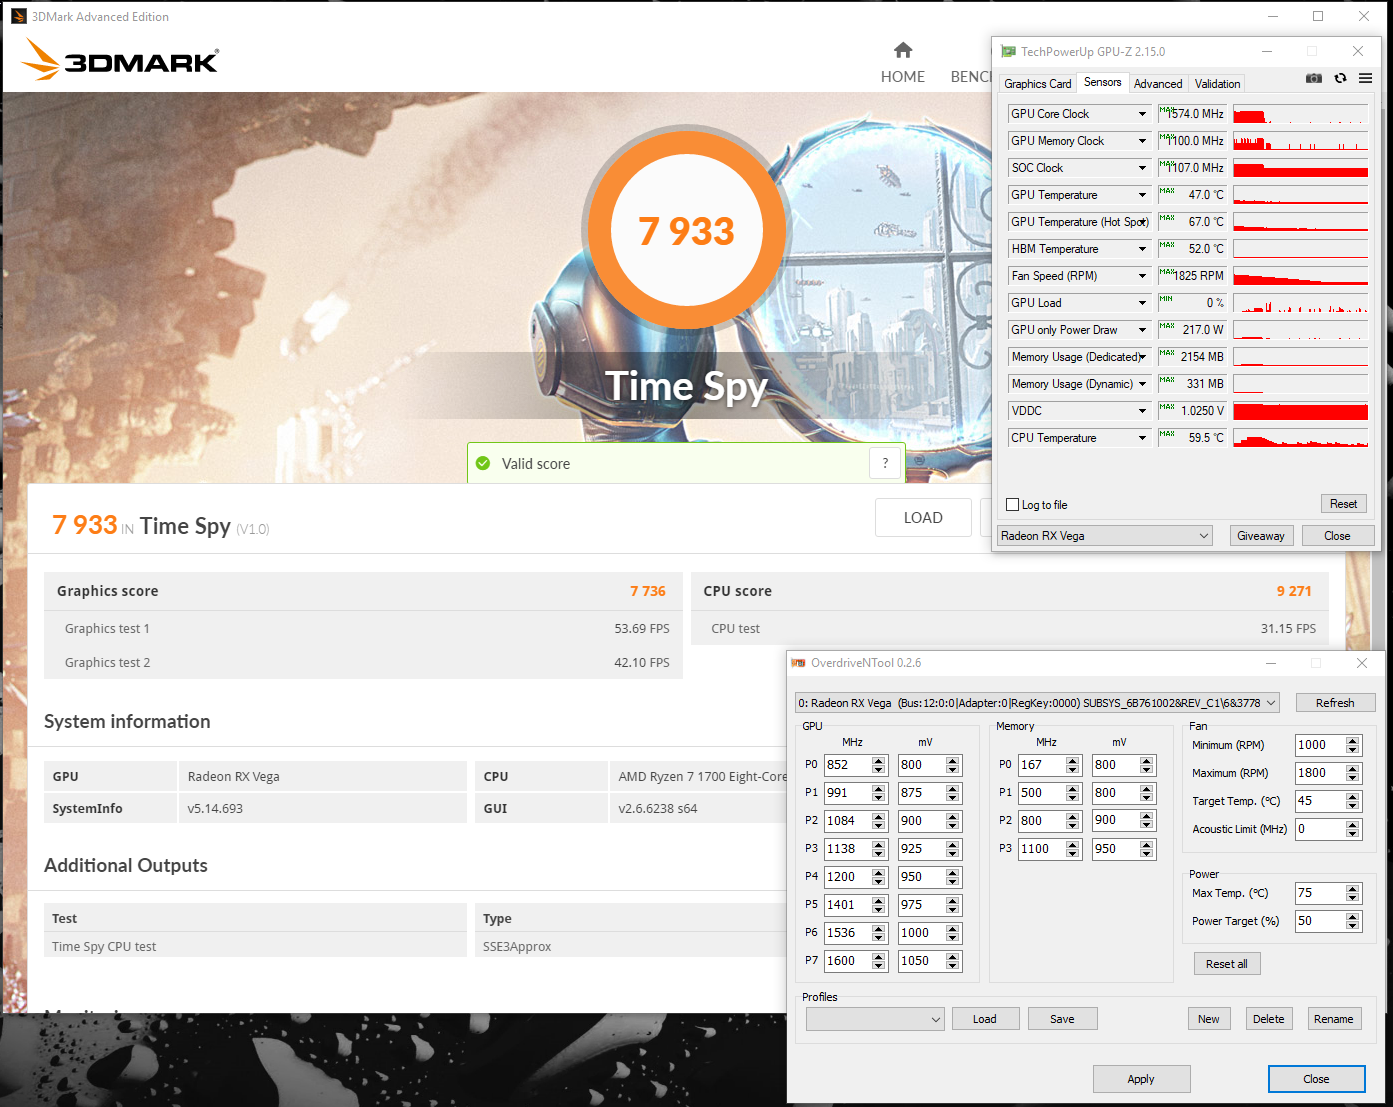Click the 3DMark Advanced Edition title icon
This screenshot has height=1107, width=1393.
tap(18, 16)
